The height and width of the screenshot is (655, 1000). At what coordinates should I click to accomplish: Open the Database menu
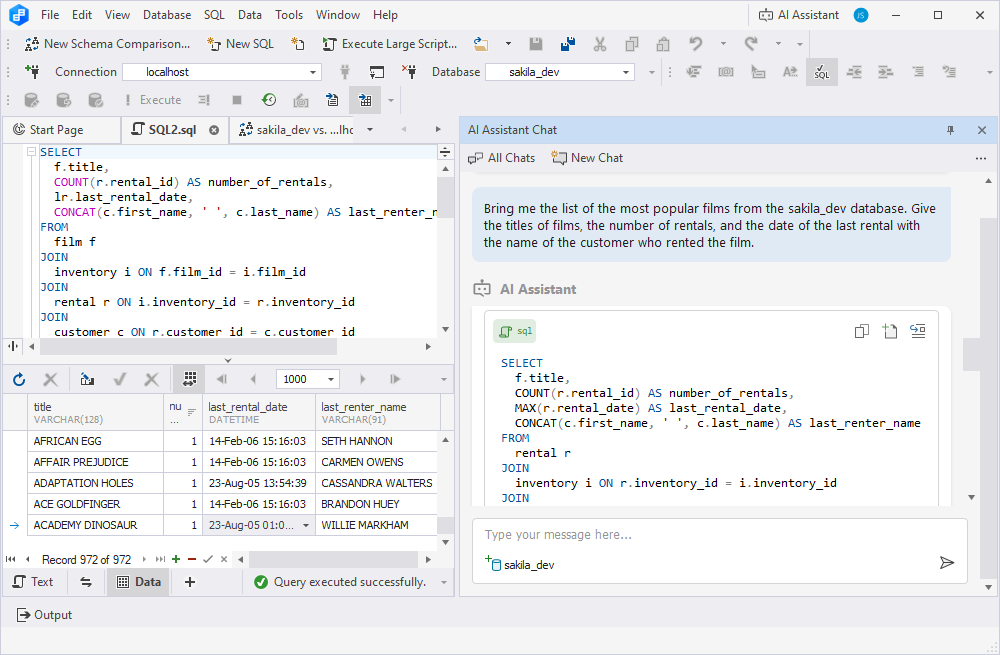[166, 14]
